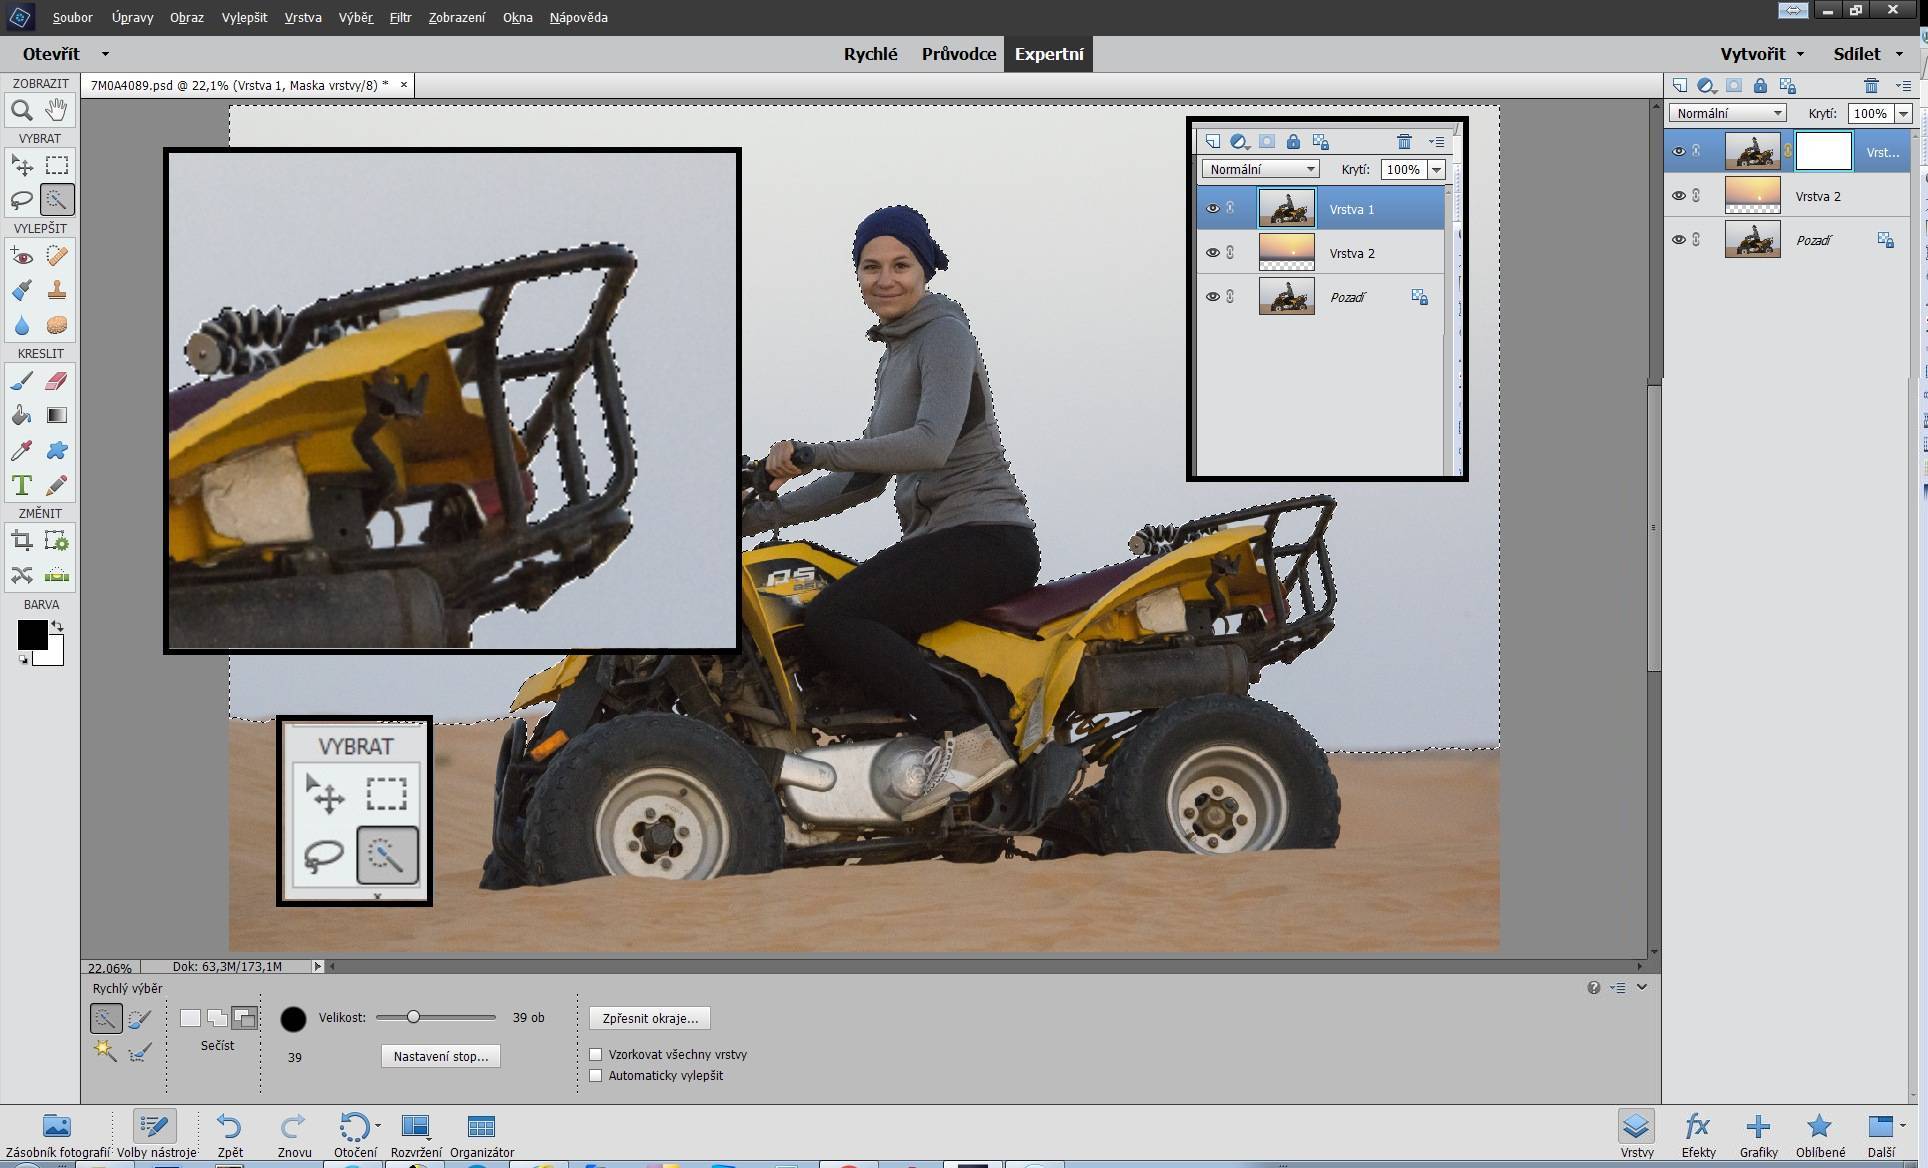Hide the Vrstva 2 layer in the right panel
The height and width of the screenshot is (1168, 1928).
click(x=1679, y=196)
